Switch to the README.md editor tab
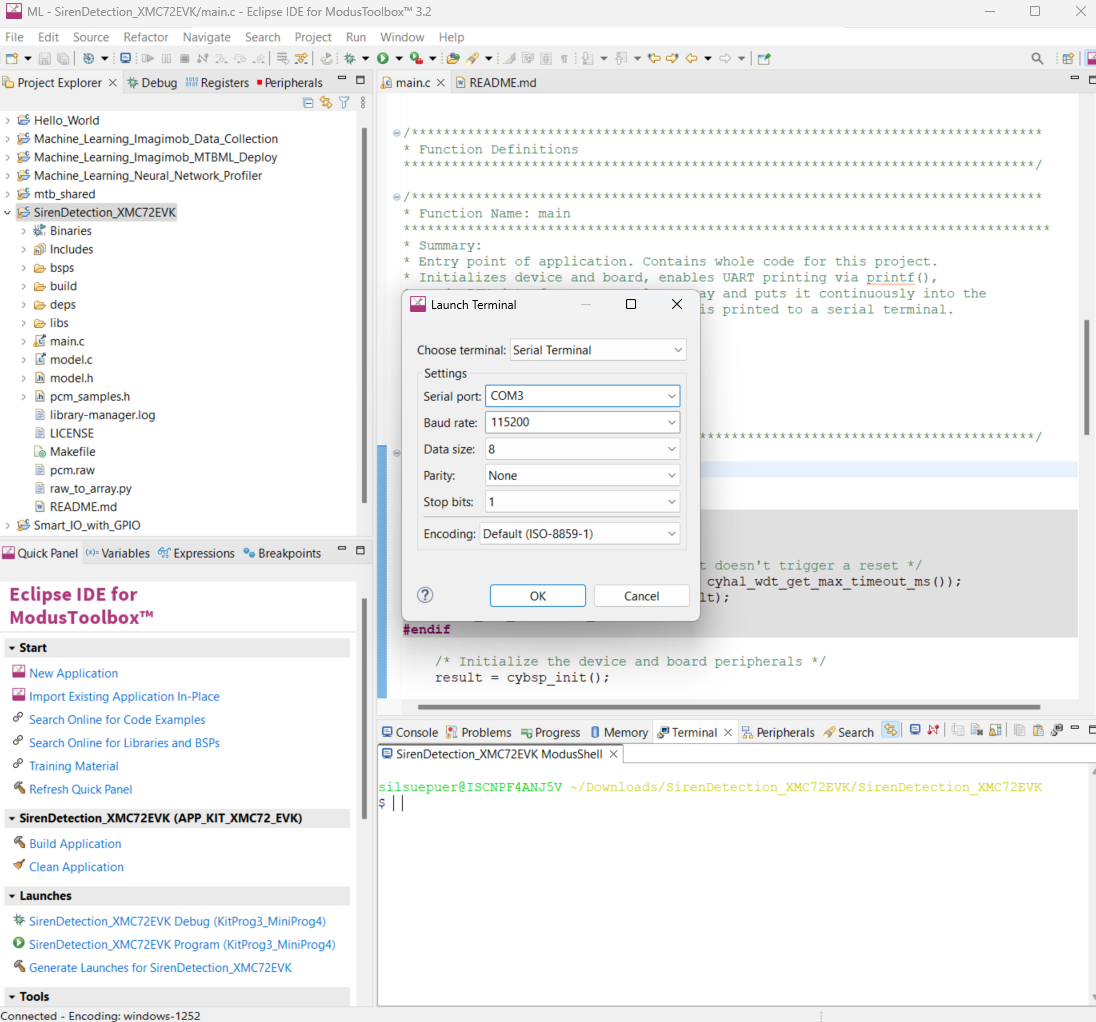The height and width of the screenshot is (1022, 1096). pyautogui.click(x=497, y=82)
